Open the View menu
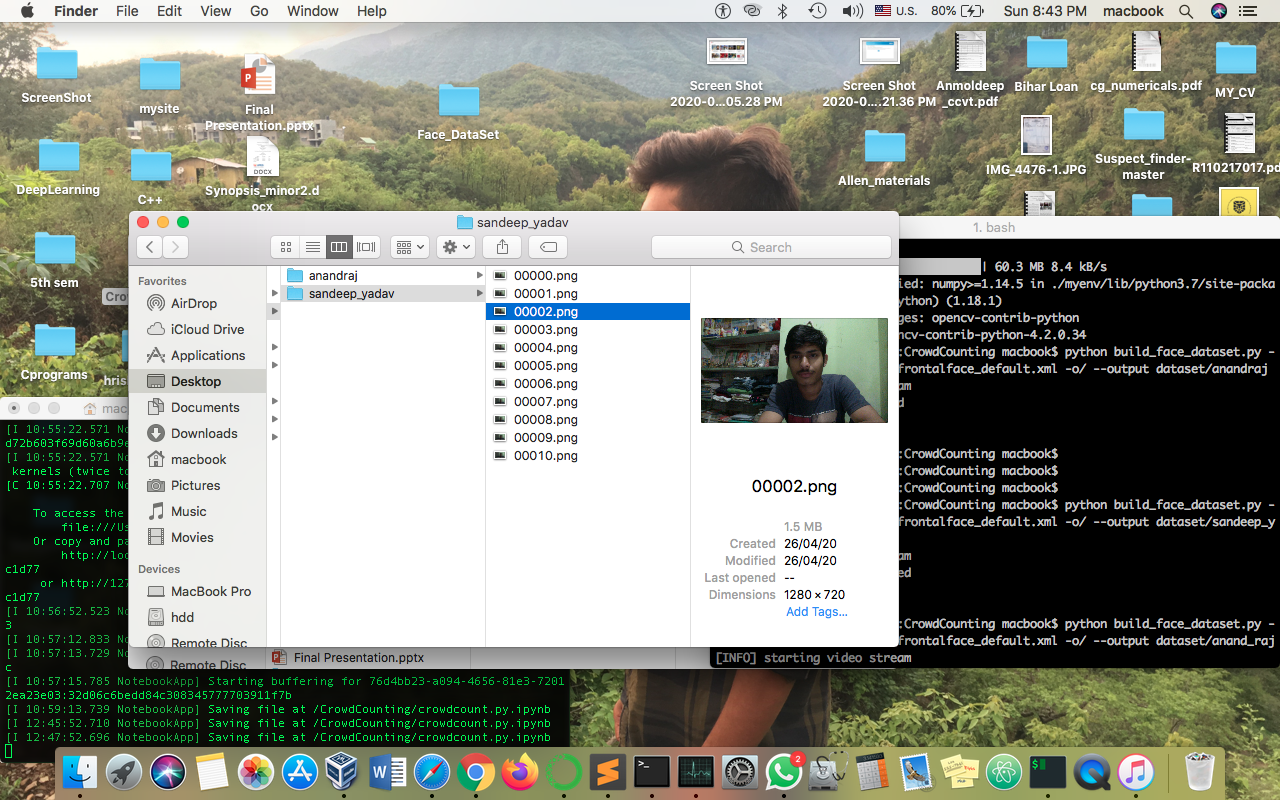The image size is (1280, 800). point(216,11)
